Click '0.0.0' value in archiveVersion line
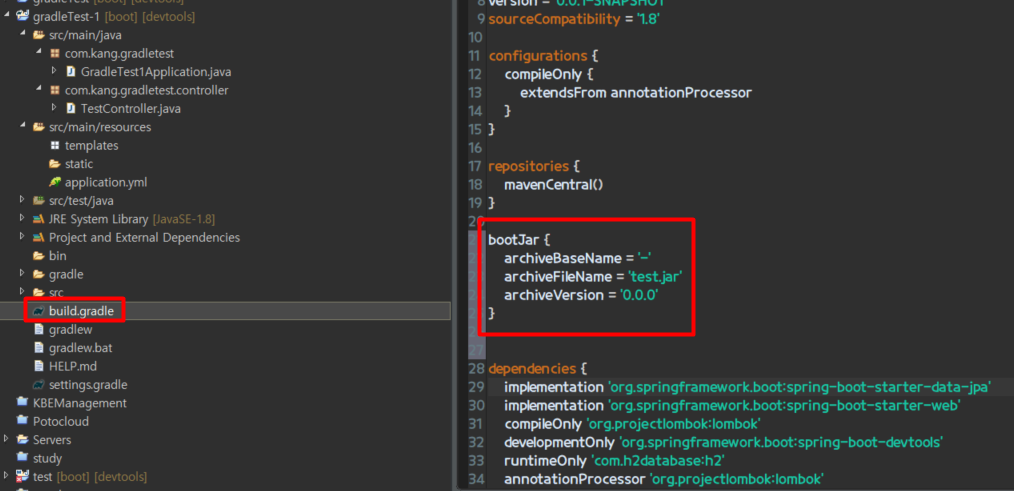Image resolution: width=1014 pixels, height=491 pixels. (639, 294)
